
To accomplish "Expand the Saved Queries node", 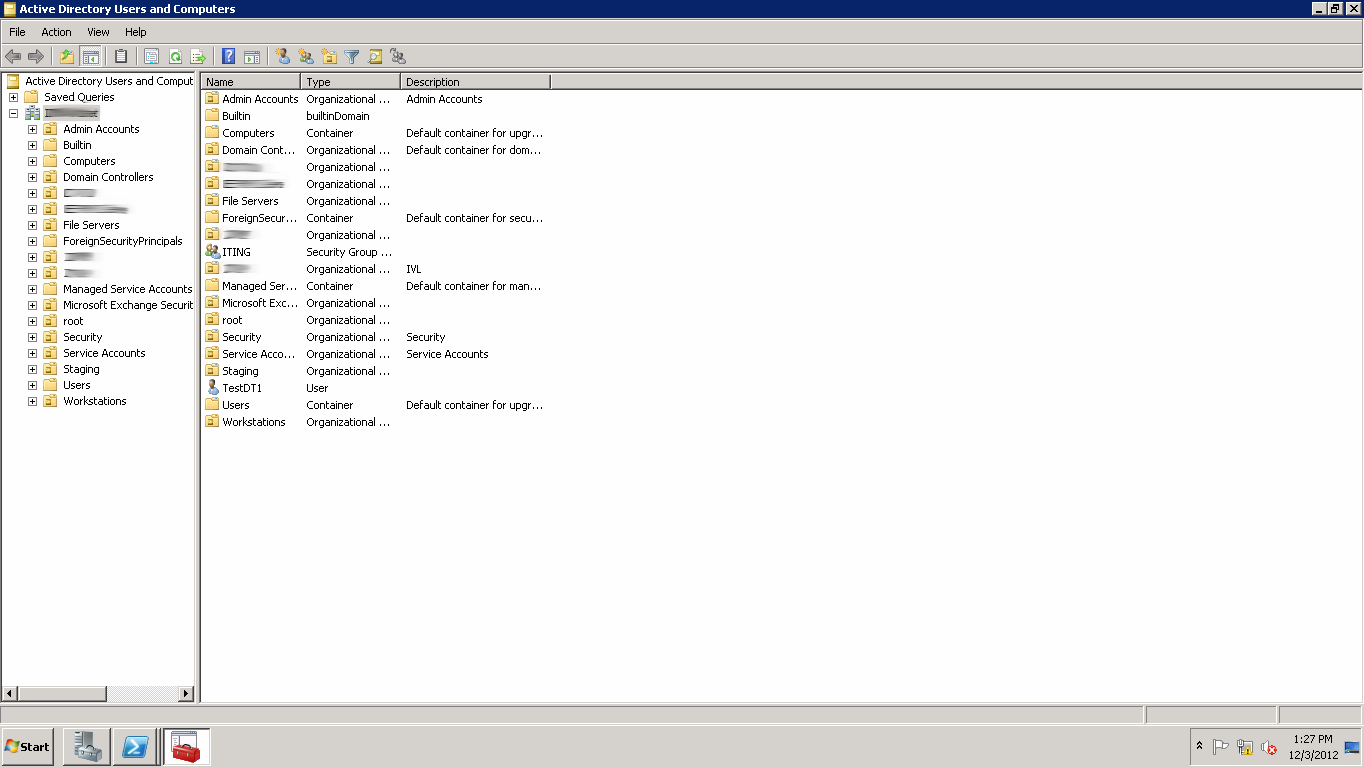I will click(x=12, y=96).
